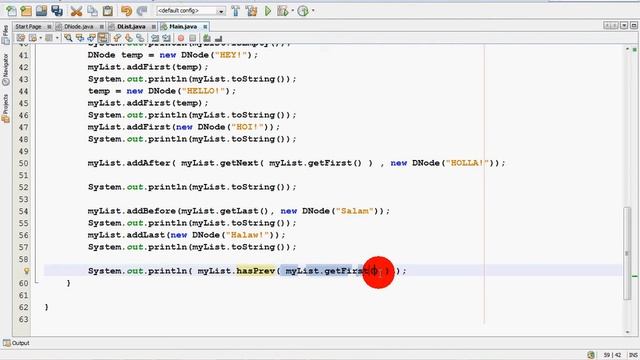Image resolution: width=640 pixels, height=360 pixels.
Task: Open the Navigator side panel
Action: pyautogui.click(x=5, y=69)
